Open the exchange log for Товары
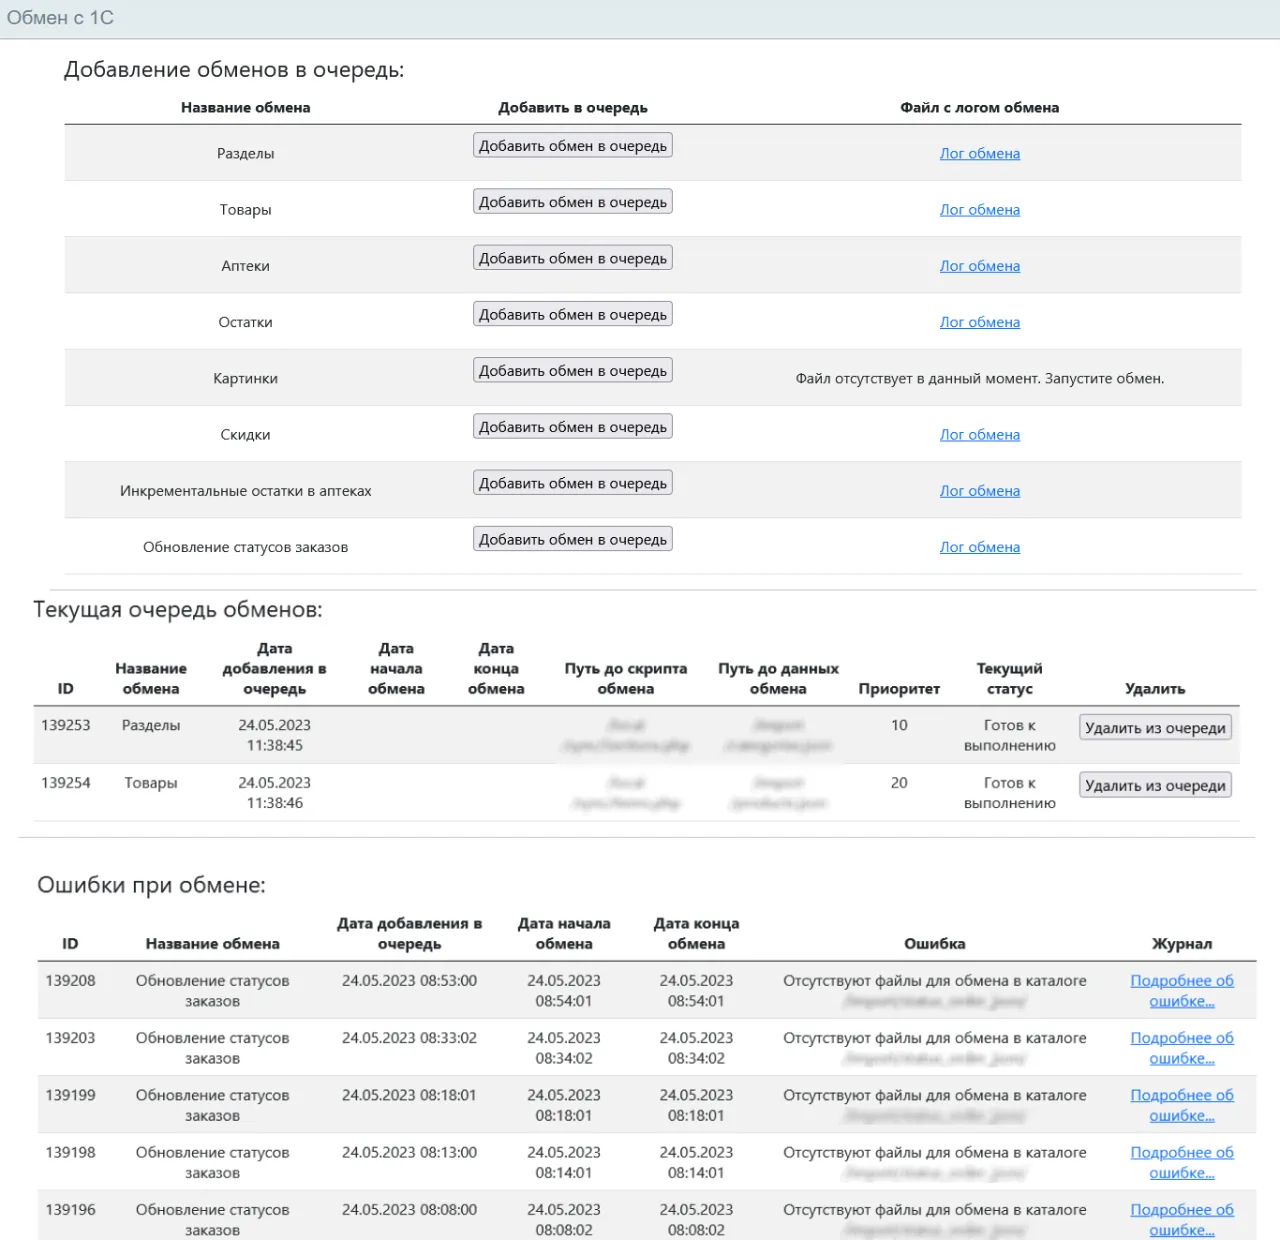The width and height of the screenshot is (1280, 1240). tap(979, 210)
